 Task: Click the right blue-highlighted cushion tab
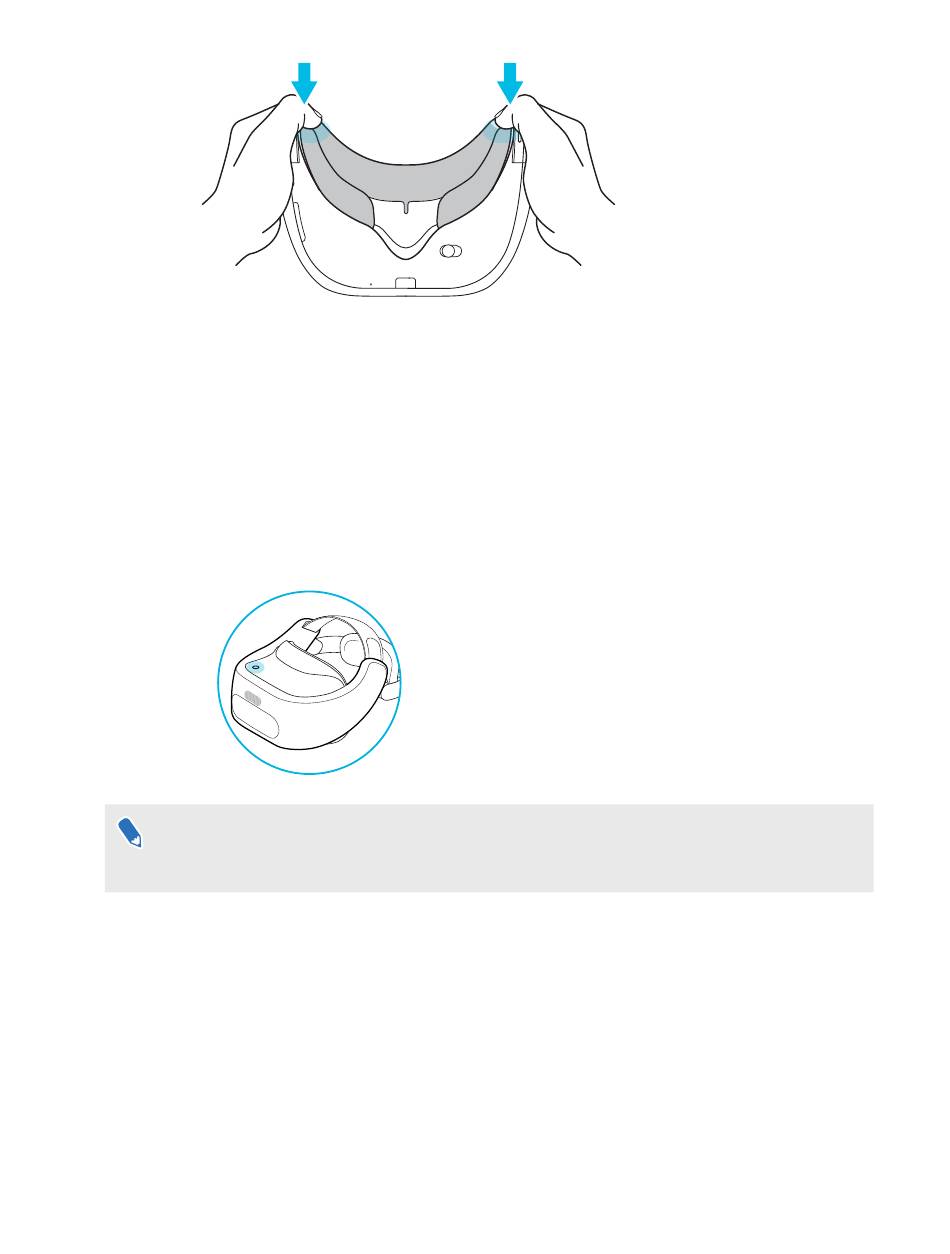click(500, 131)
